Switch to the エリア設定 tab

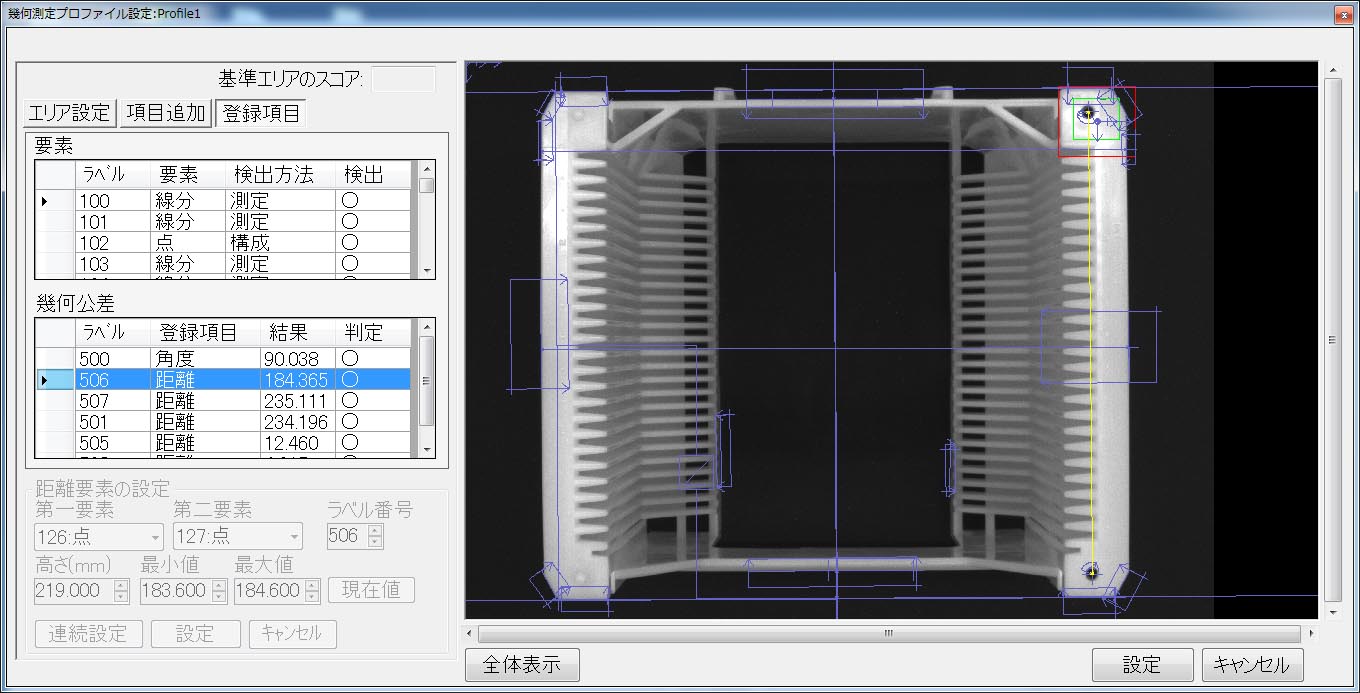(x=70, y=113)
